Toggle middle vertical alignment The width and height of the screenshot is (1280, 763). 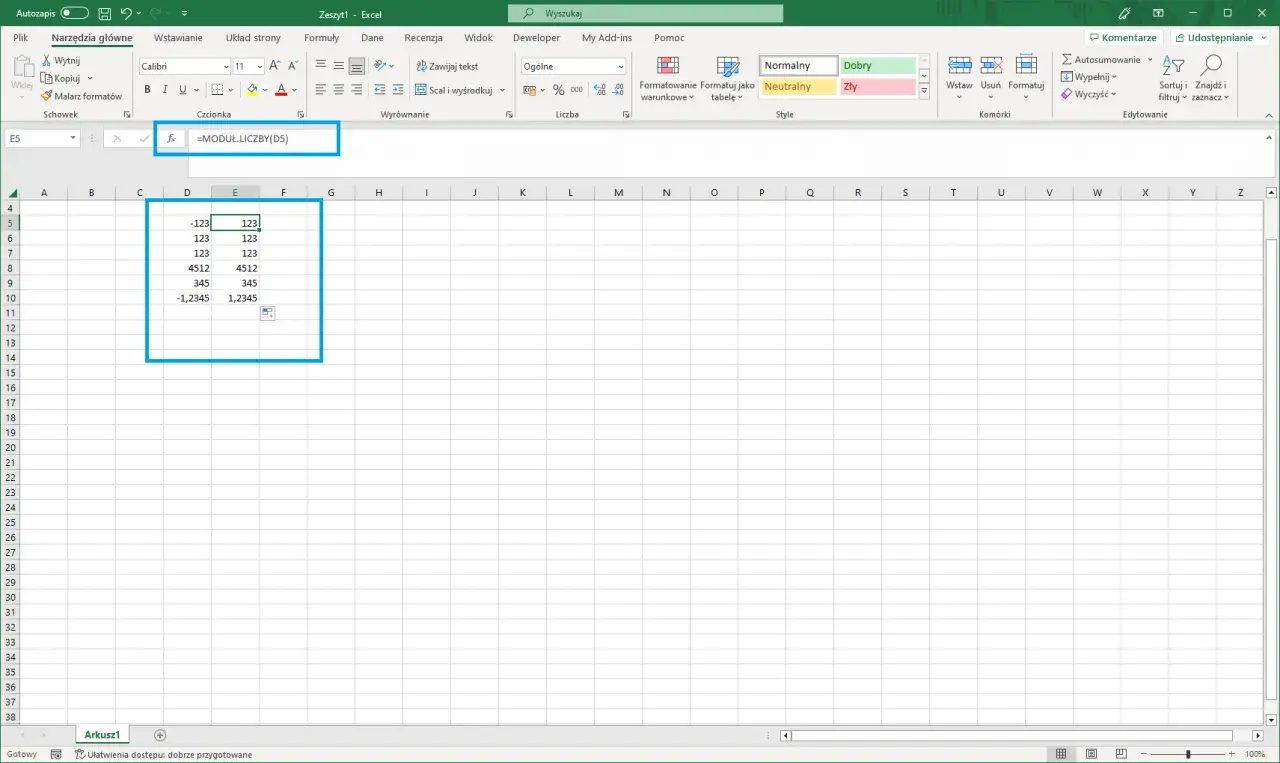[x=339, y=66]
